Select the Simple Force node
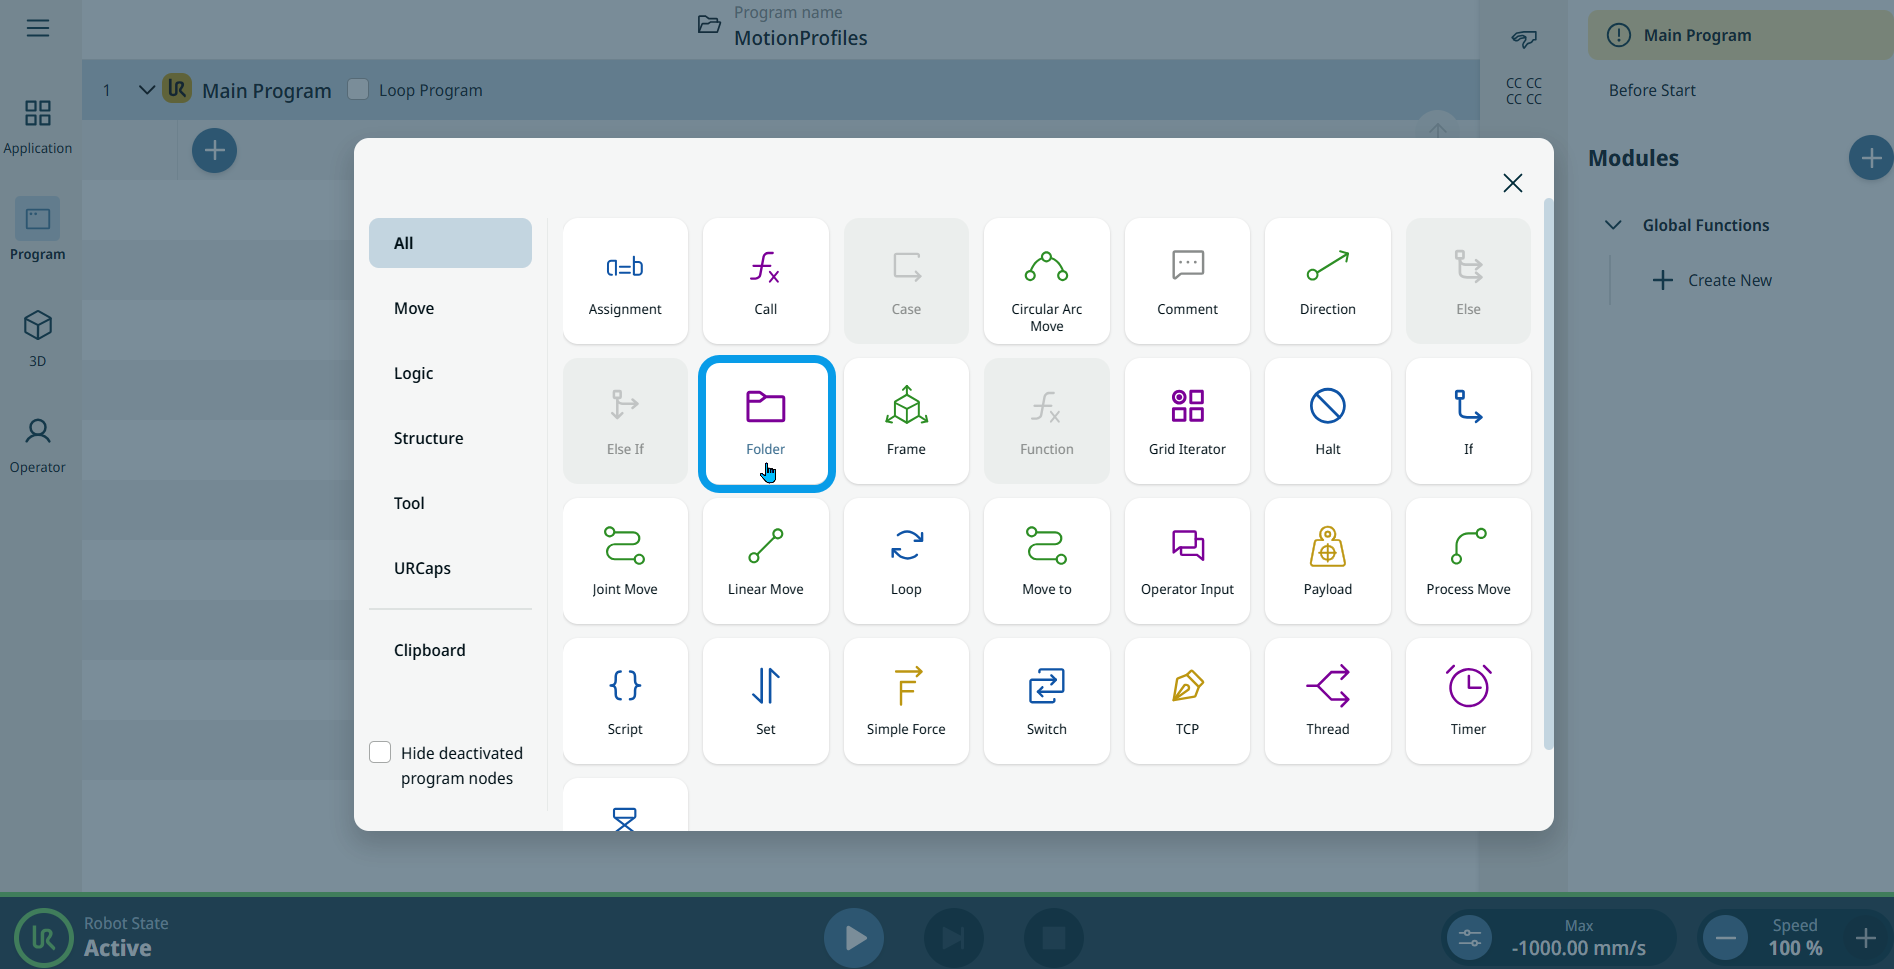The height and width of the screenshot is (969, 1894). (x=905, y=702)
